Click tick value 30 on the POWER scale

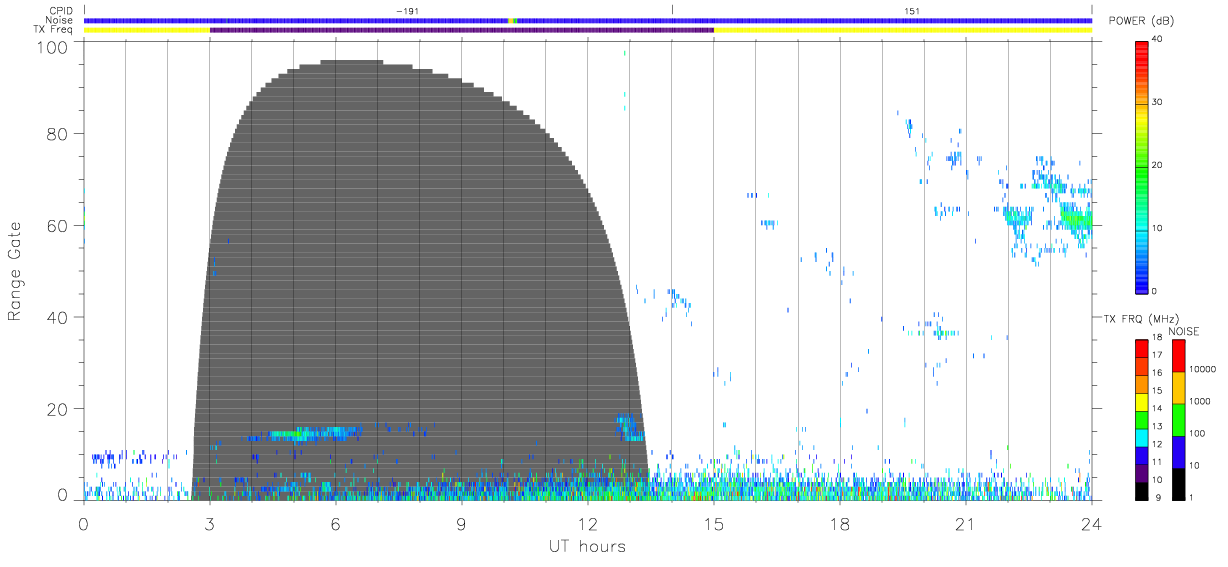click(1158, 103)
